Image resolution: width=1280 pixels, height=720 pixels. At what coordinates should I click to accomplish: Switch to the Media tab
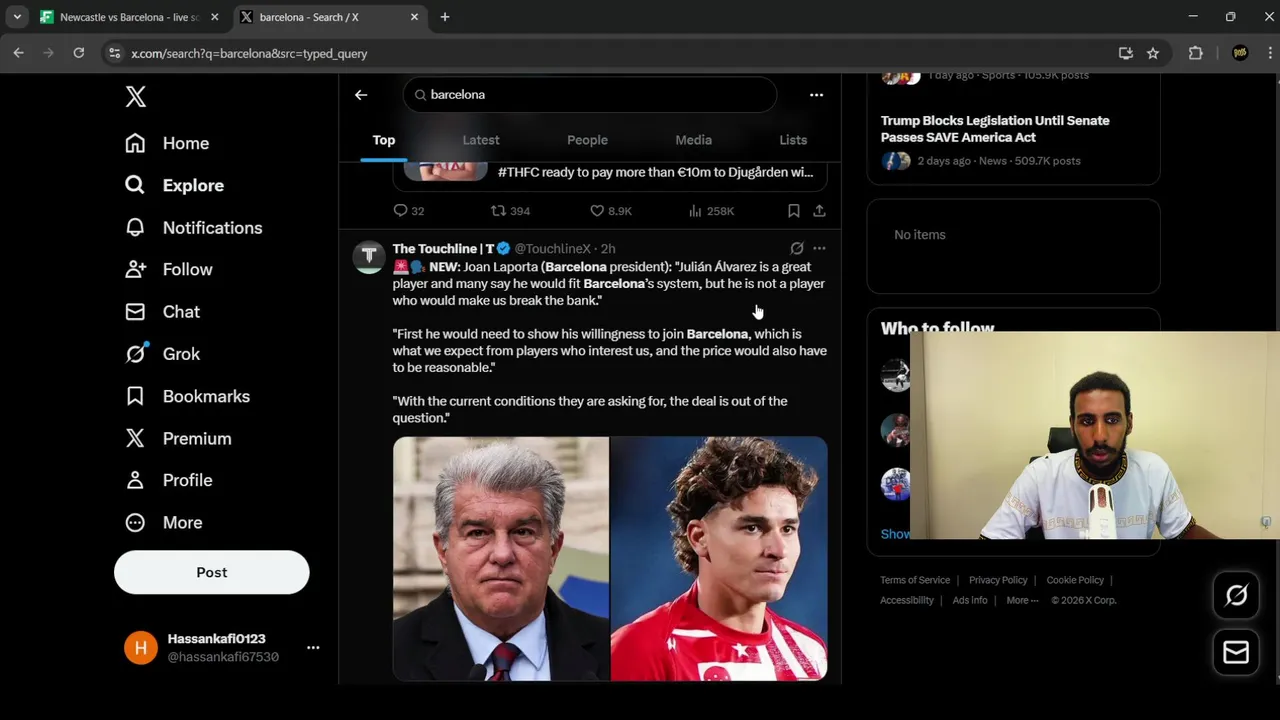click(x=693, y=140)
